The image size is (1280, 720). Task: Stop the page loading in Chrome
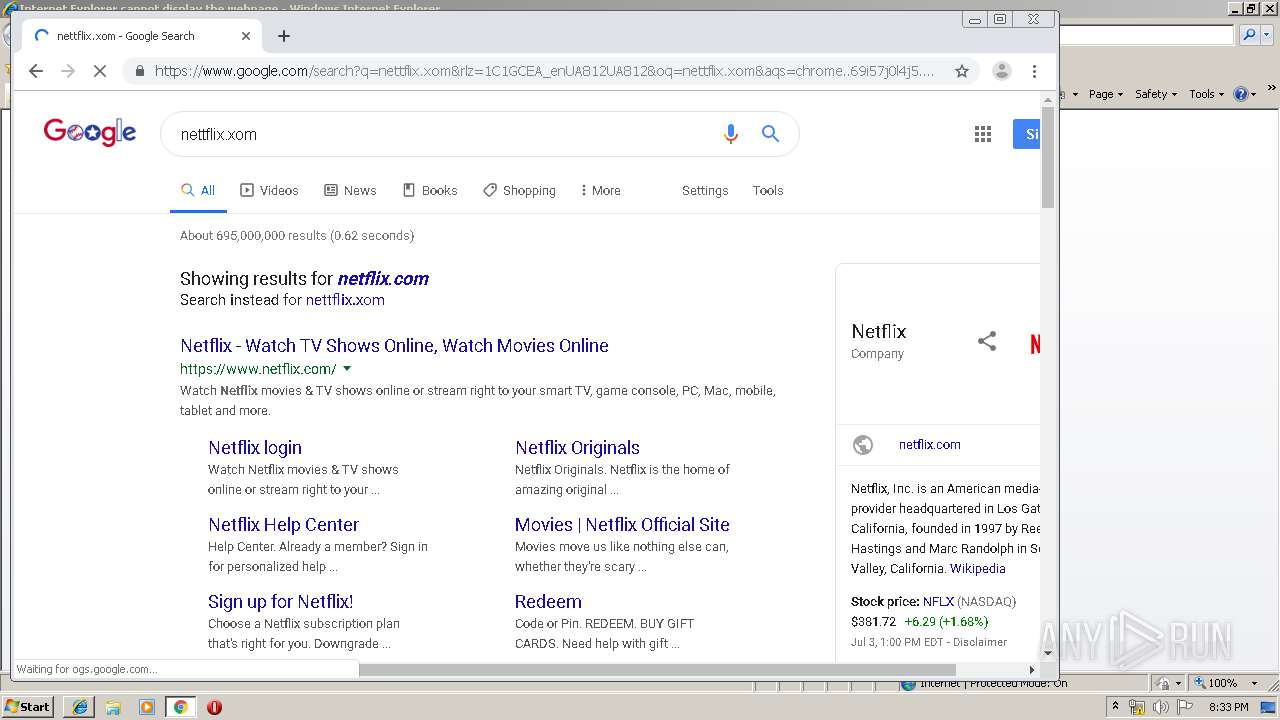100,71
